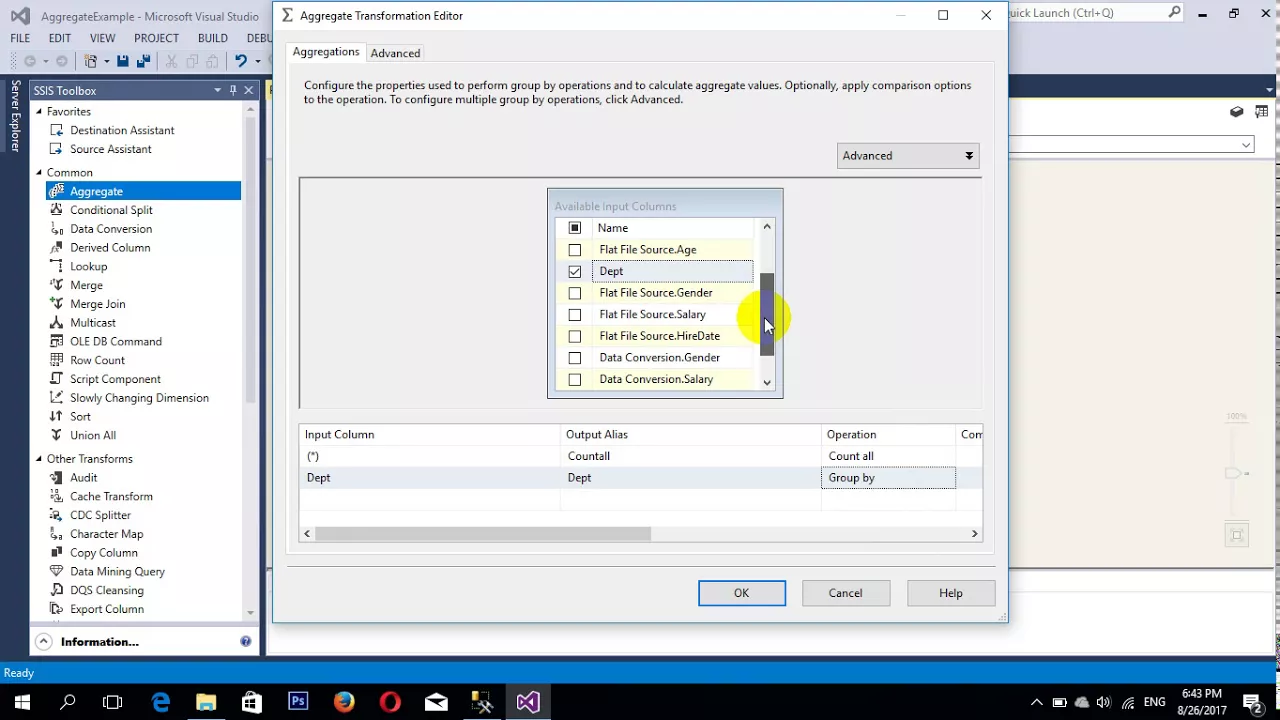Click the Cancel button
This screenshot has width=1280, height=720.
click(845, 593)
